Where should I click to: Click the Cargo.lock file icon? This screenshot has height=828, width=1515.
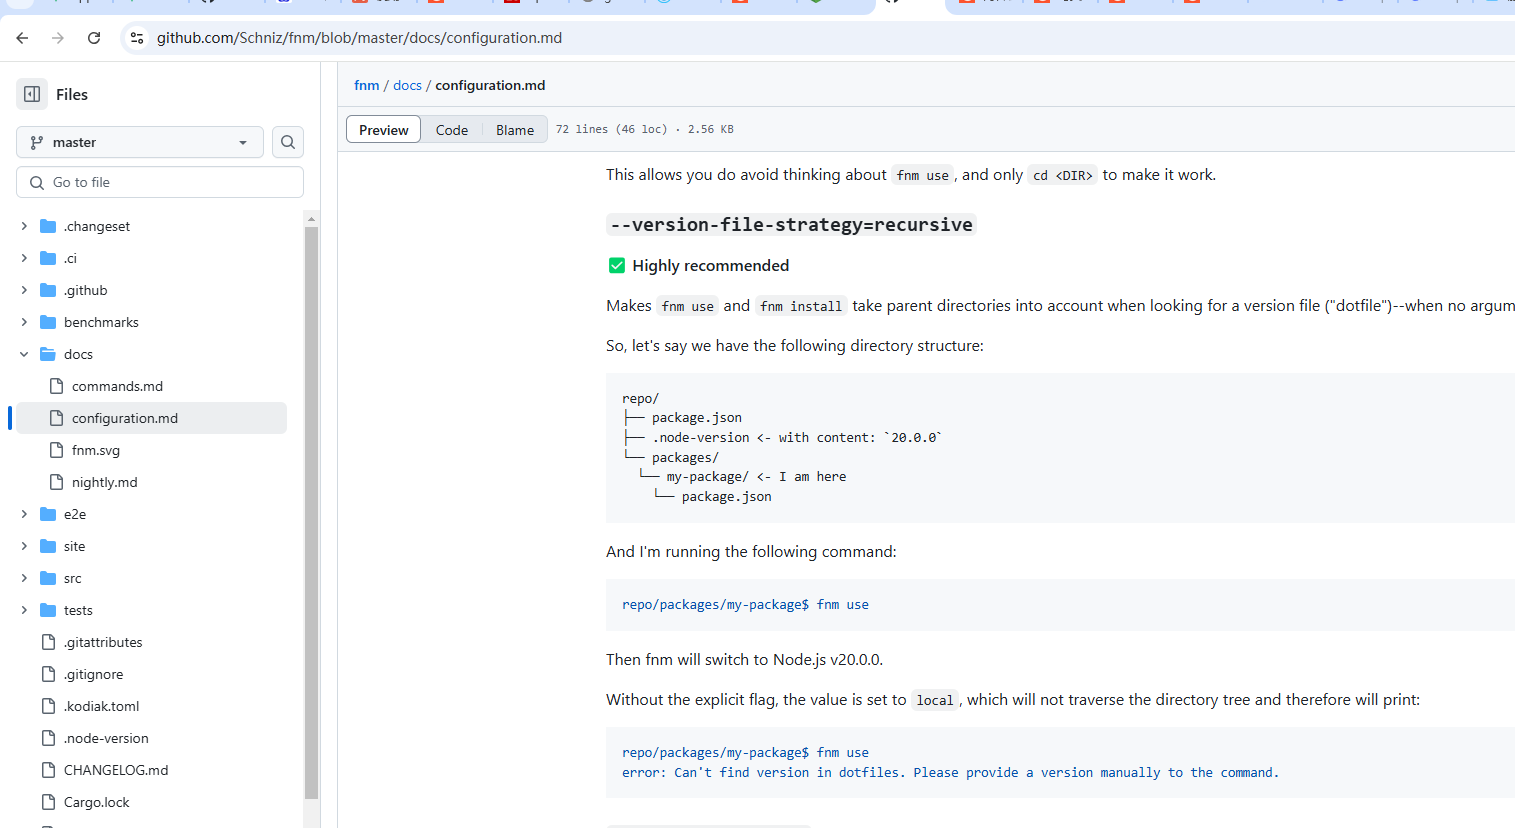pyautogui.click(x=48, y=802)
